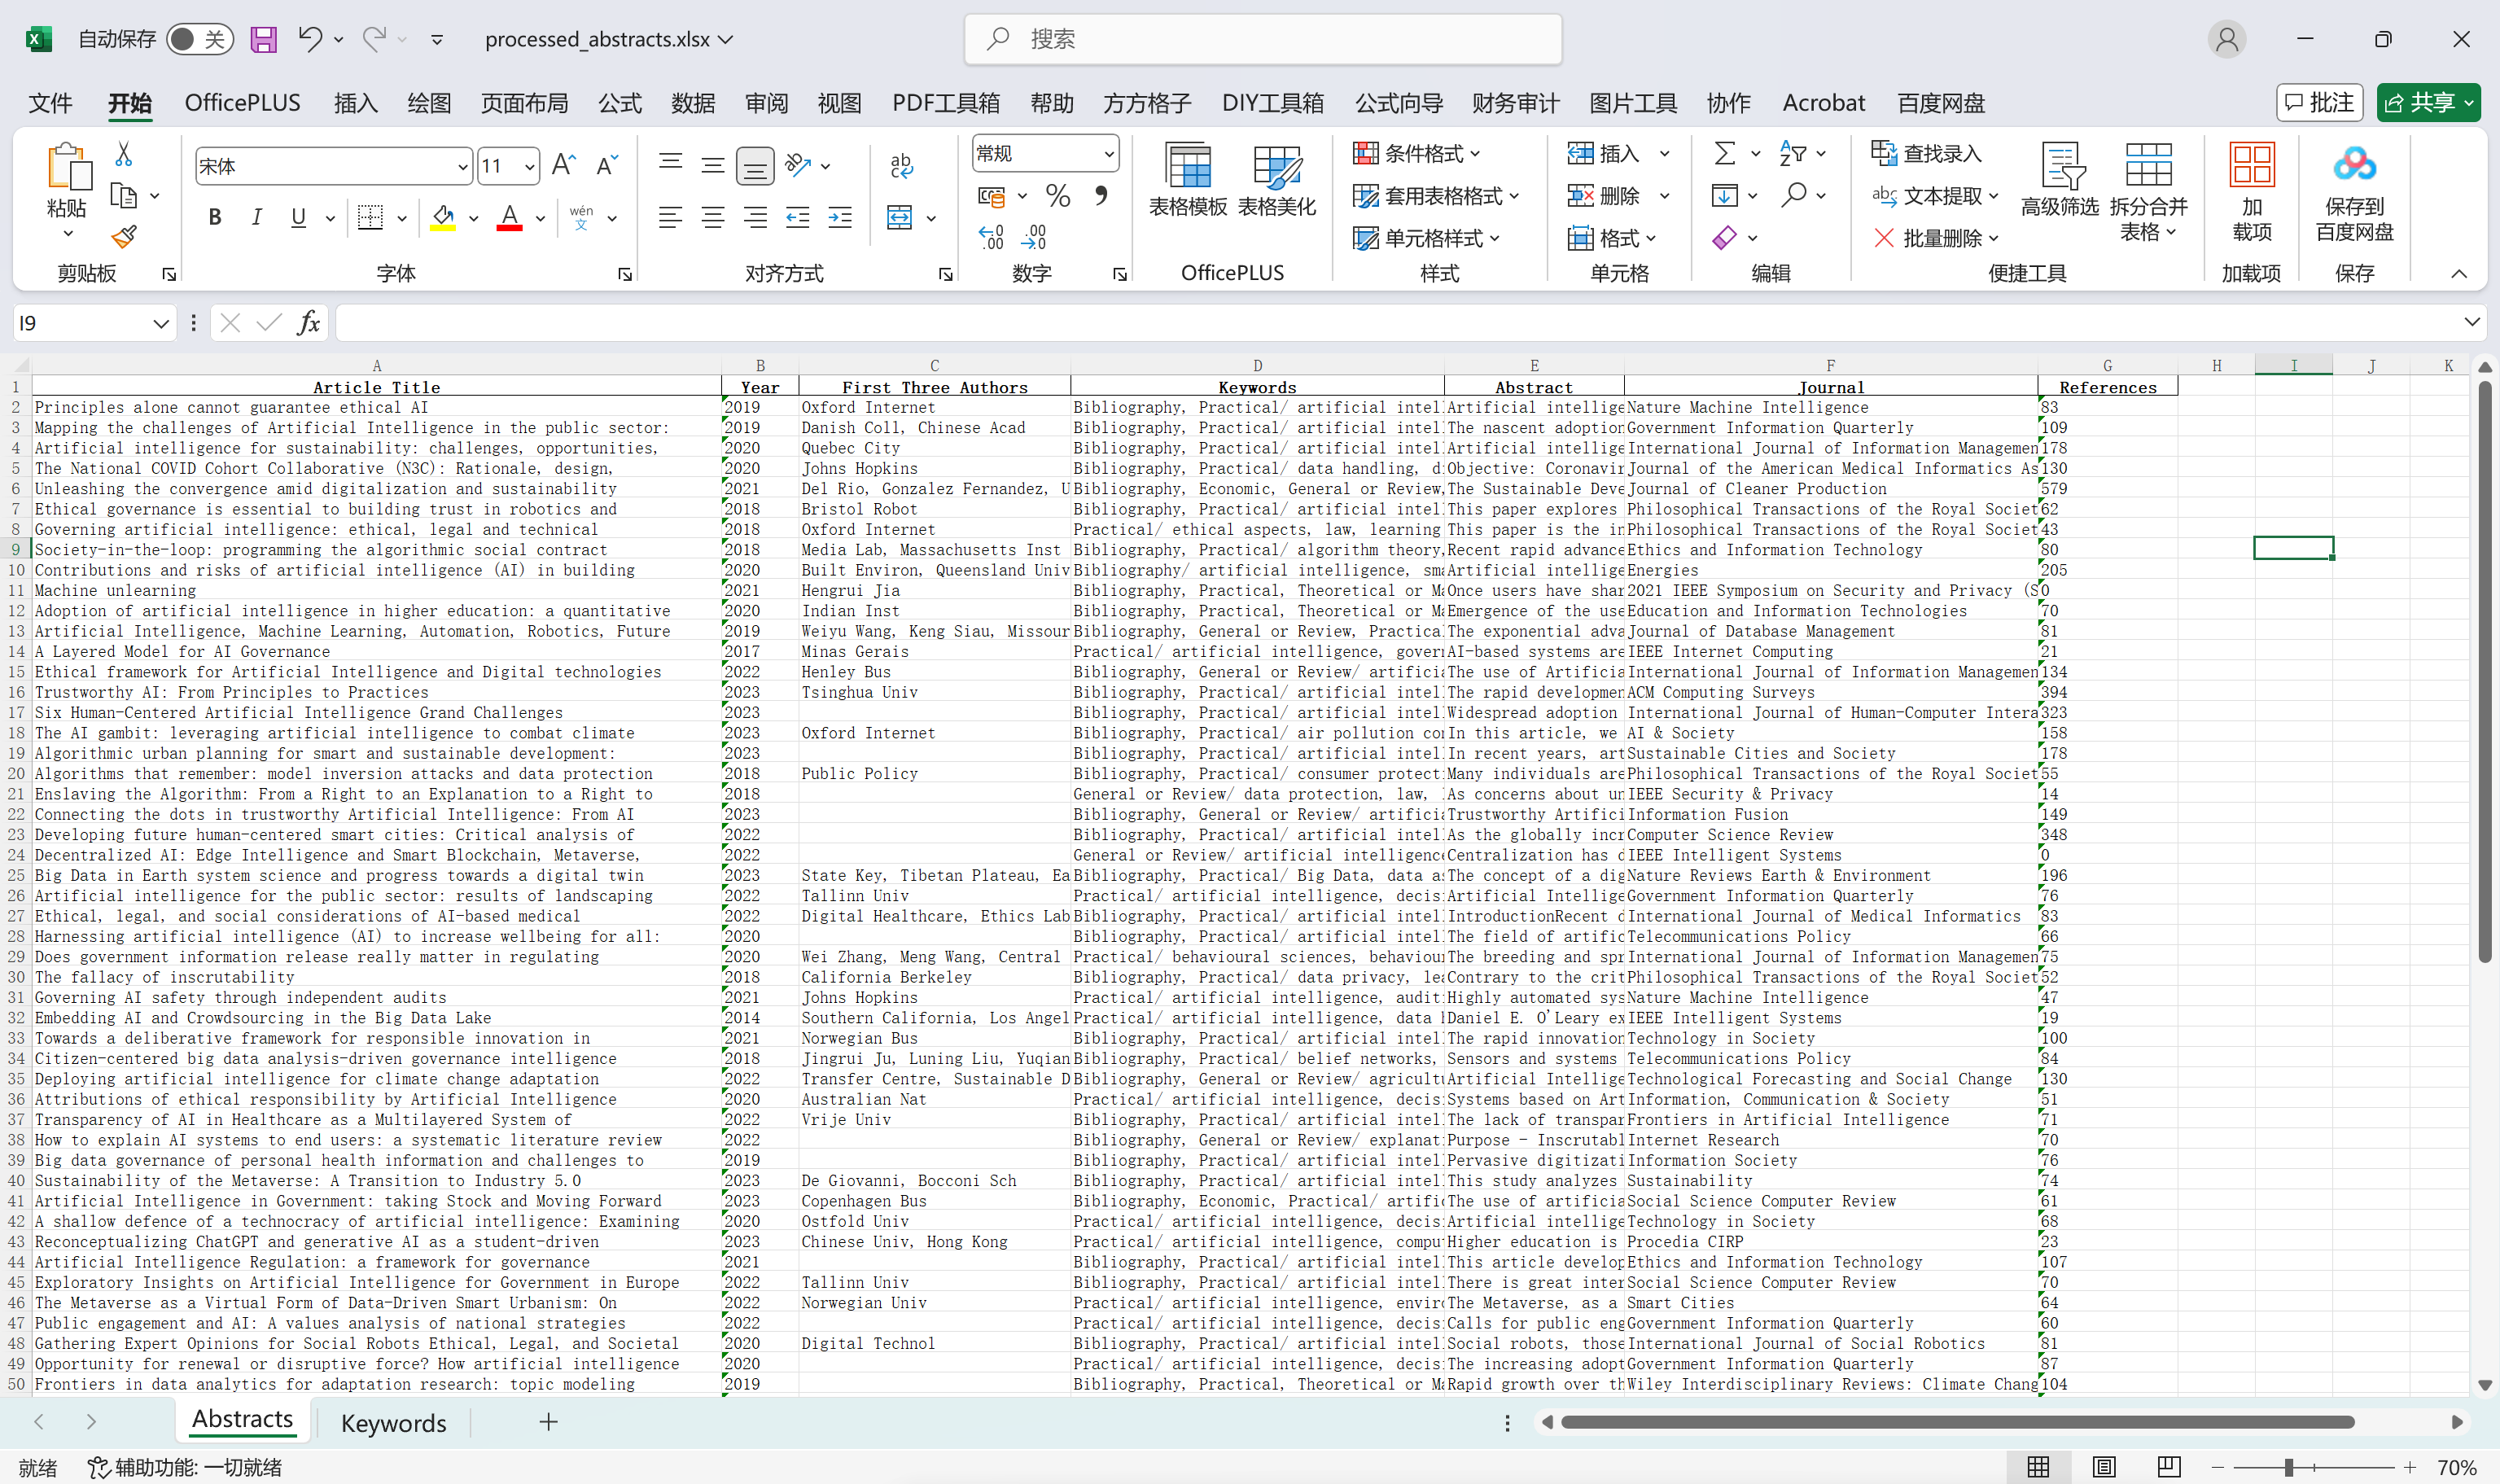Toggle Italic formatting
This screenshot has width=2500, height=1484.
(x=257, y=217)
